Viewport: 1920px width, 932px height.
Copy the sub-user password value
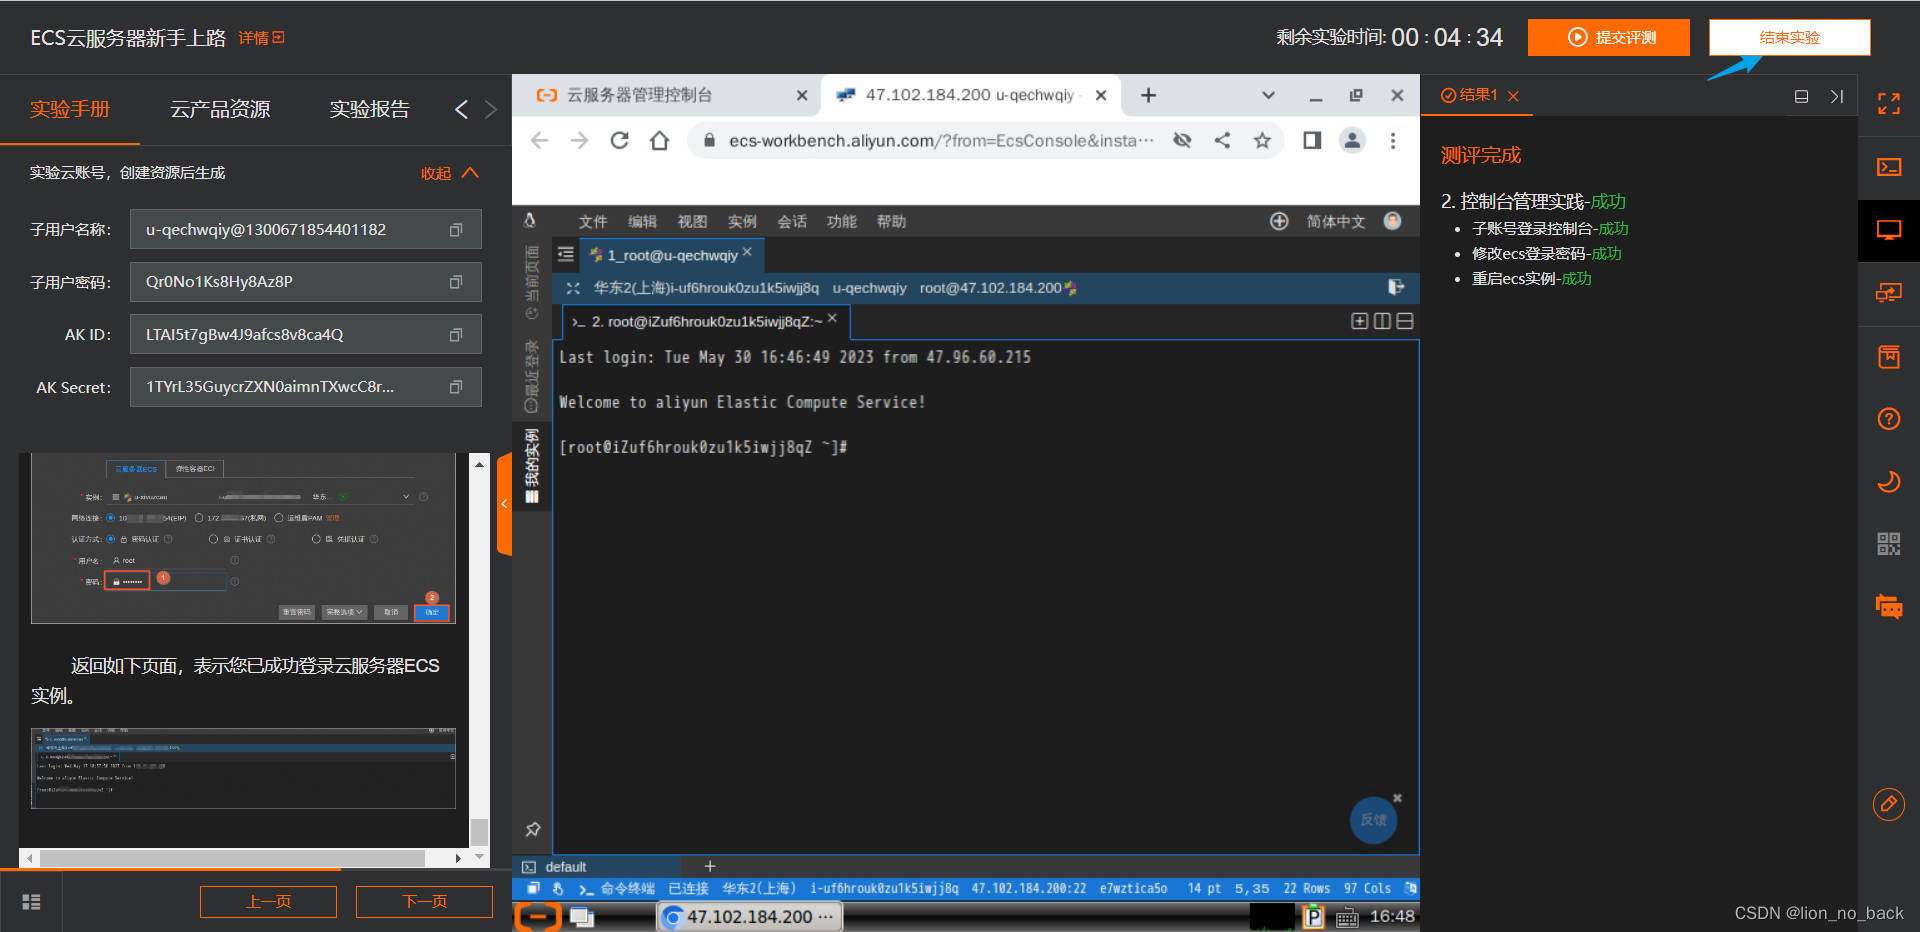point(456,282)
